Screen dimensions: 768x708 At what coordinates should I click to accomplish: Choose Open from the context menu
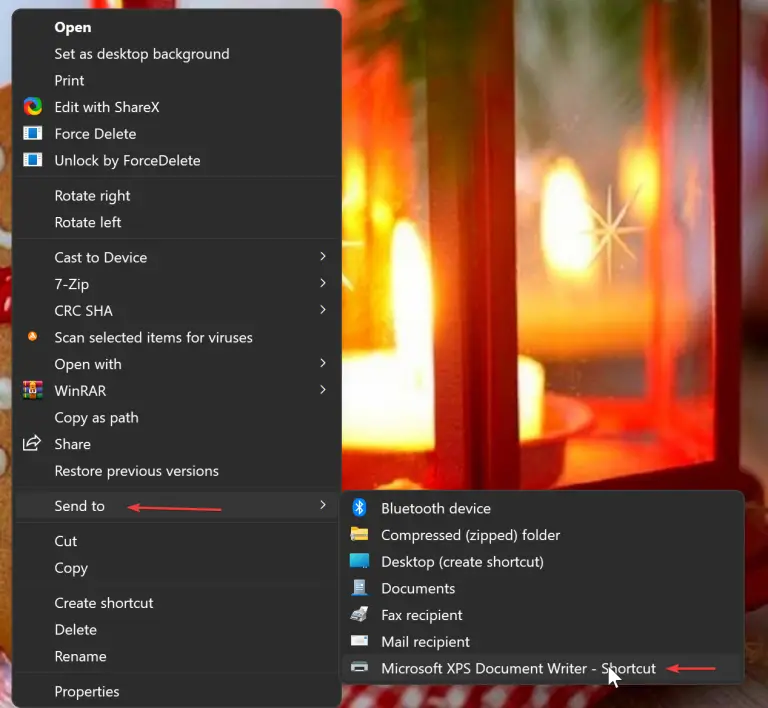click(x=177, y=27)
